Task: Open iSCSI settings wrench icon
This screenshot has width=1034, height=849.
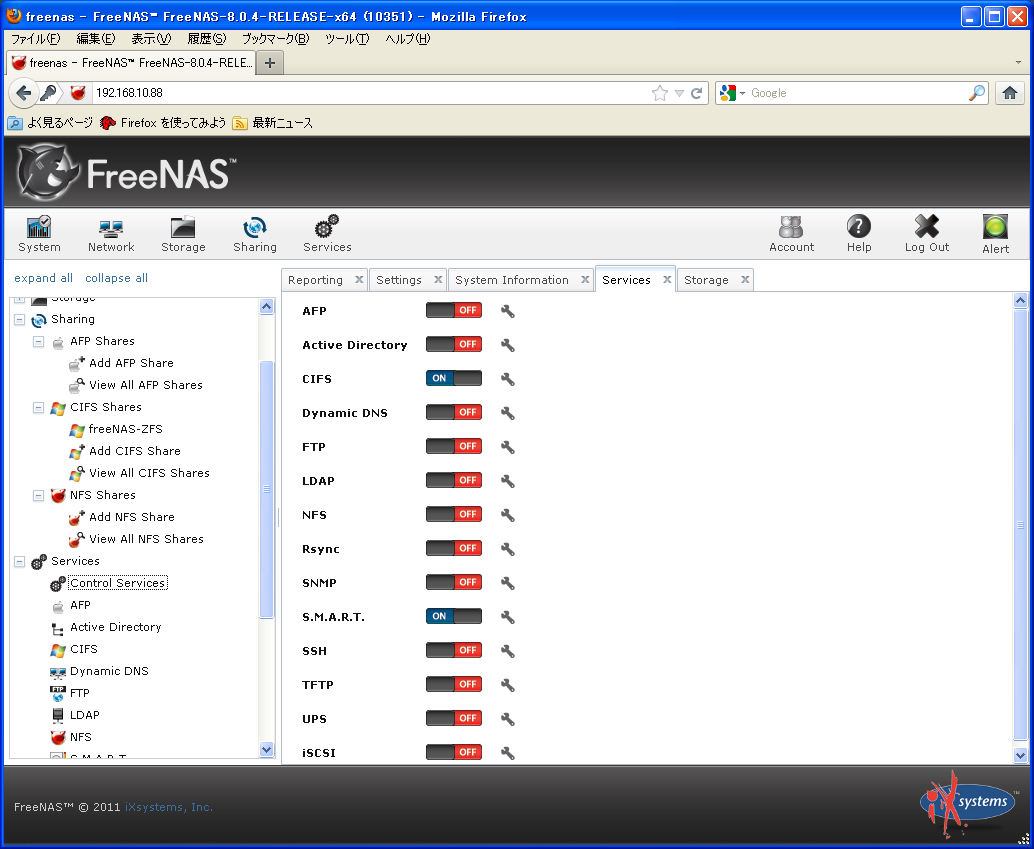Action: click(507, 753)
